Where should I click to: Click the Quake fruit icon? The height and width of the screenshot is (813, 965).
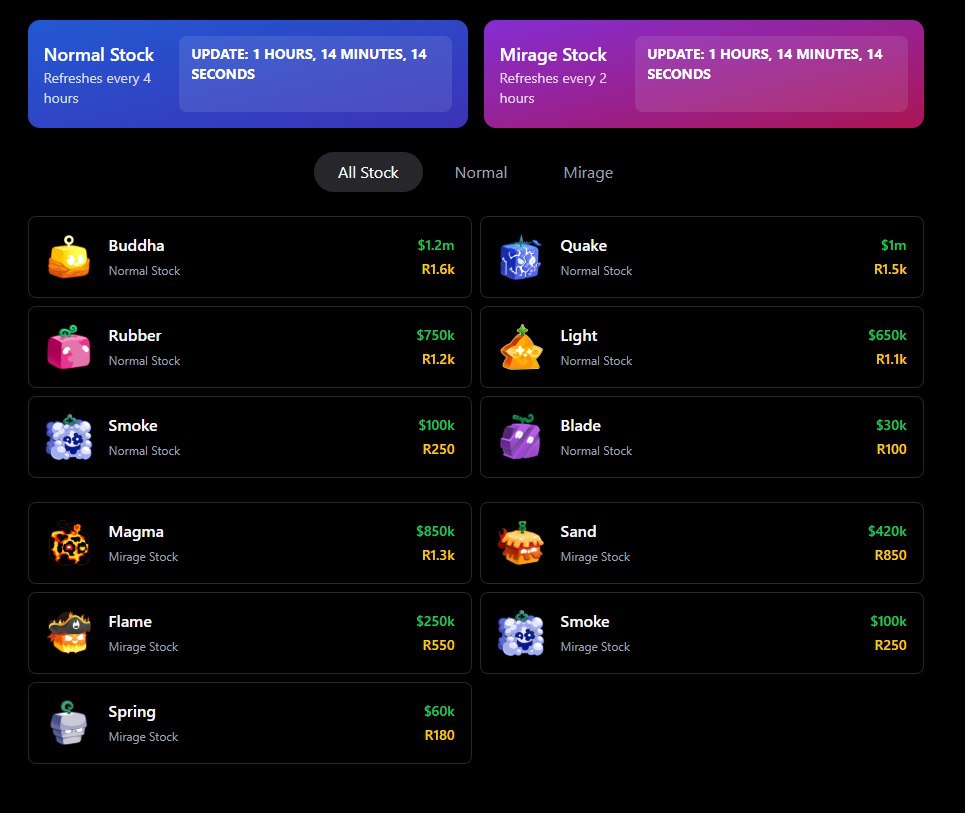click(x=521, y=257)
